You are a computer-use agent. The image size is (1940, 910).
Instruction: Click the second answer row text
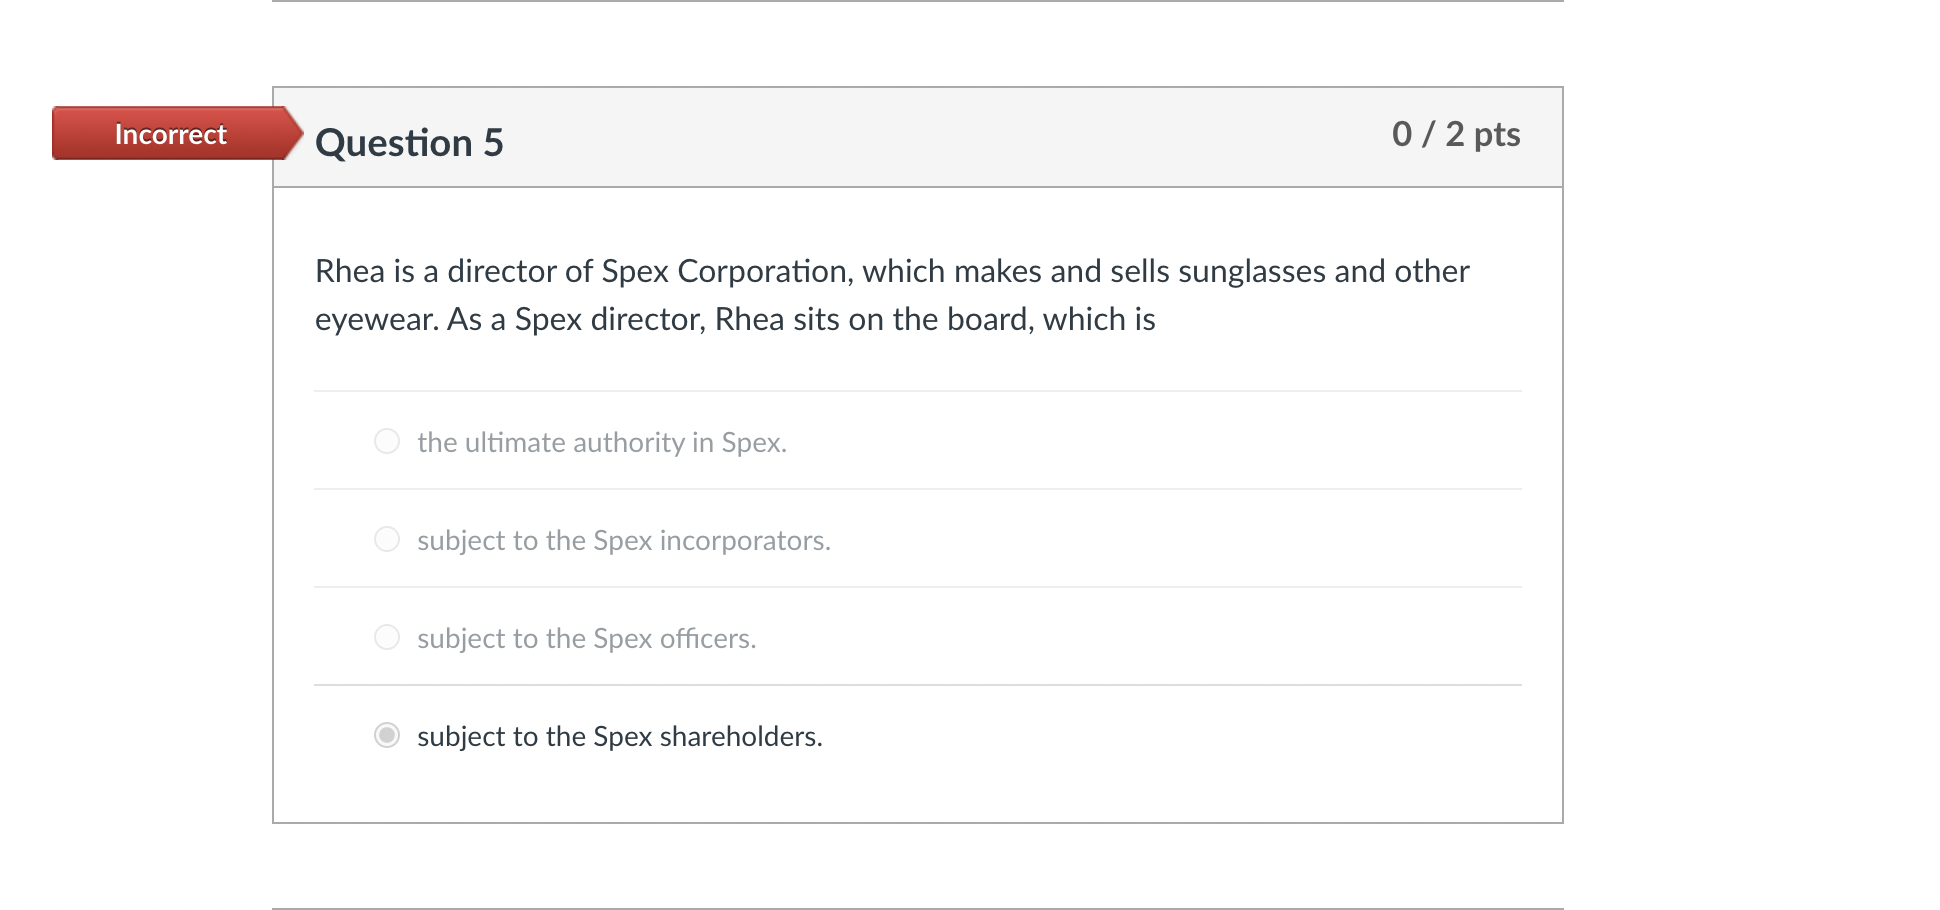pos(623,539)
